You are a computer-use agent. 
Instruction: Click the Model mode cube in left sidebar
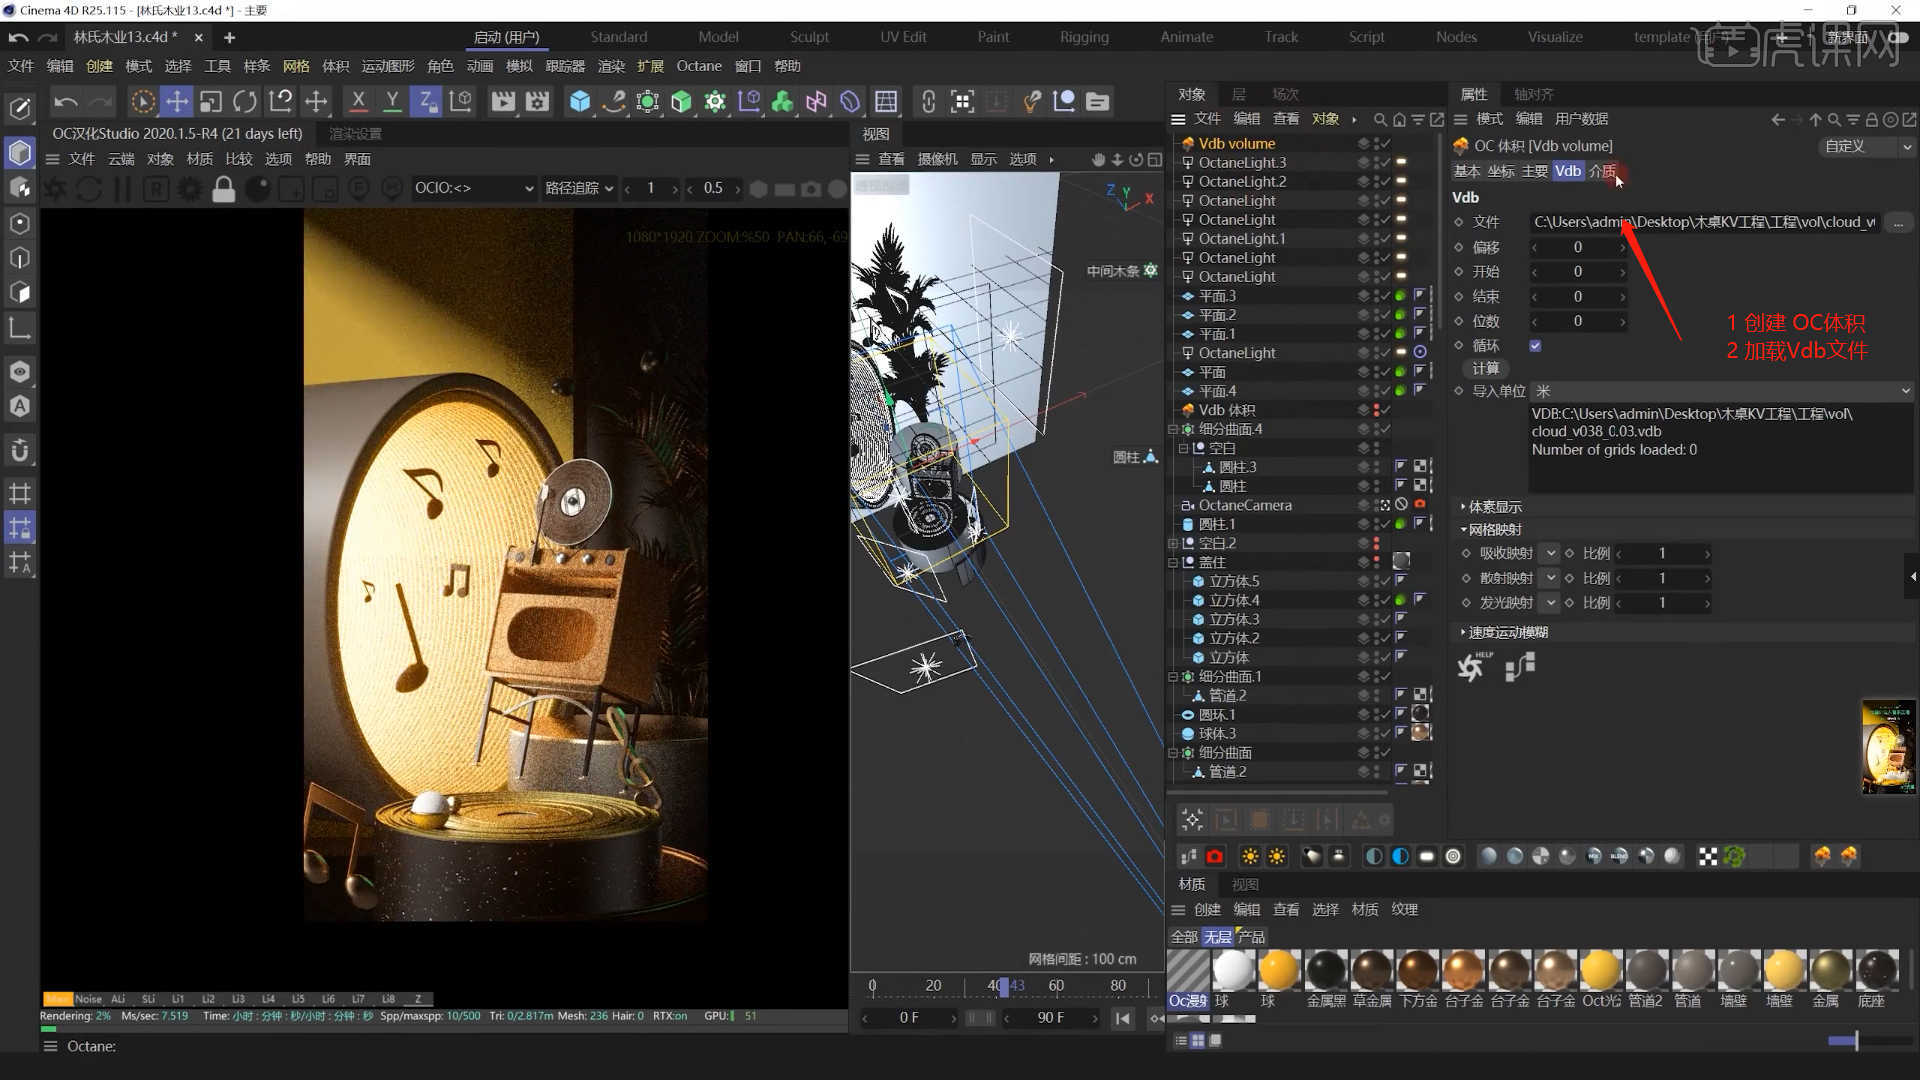(x=19, y=153)
